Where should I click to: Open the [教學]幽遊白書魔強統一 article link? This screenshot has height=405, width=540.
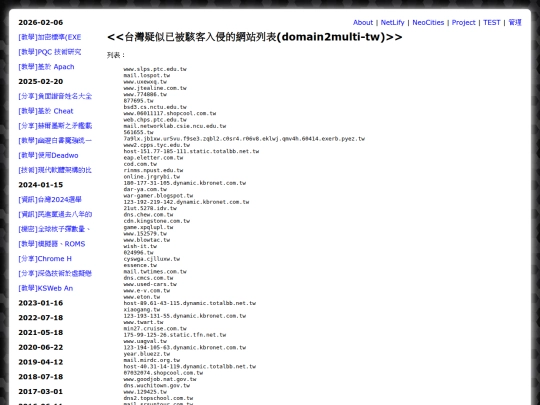[x=55, y=141]
